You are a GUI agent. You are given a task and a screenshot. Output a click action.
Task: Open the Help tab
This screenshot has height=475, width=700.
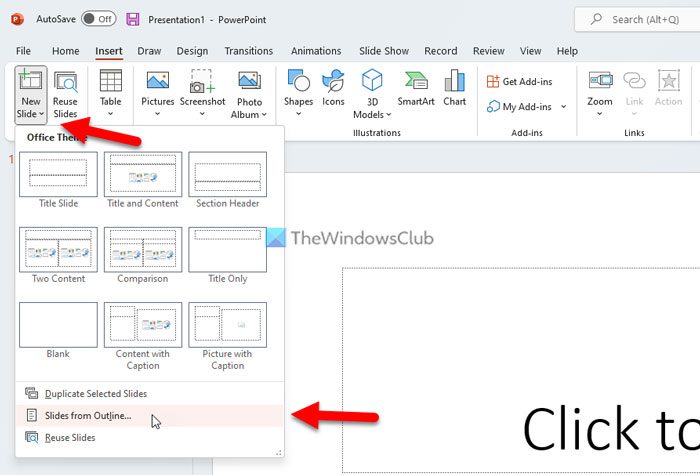[x=567, y=51]
